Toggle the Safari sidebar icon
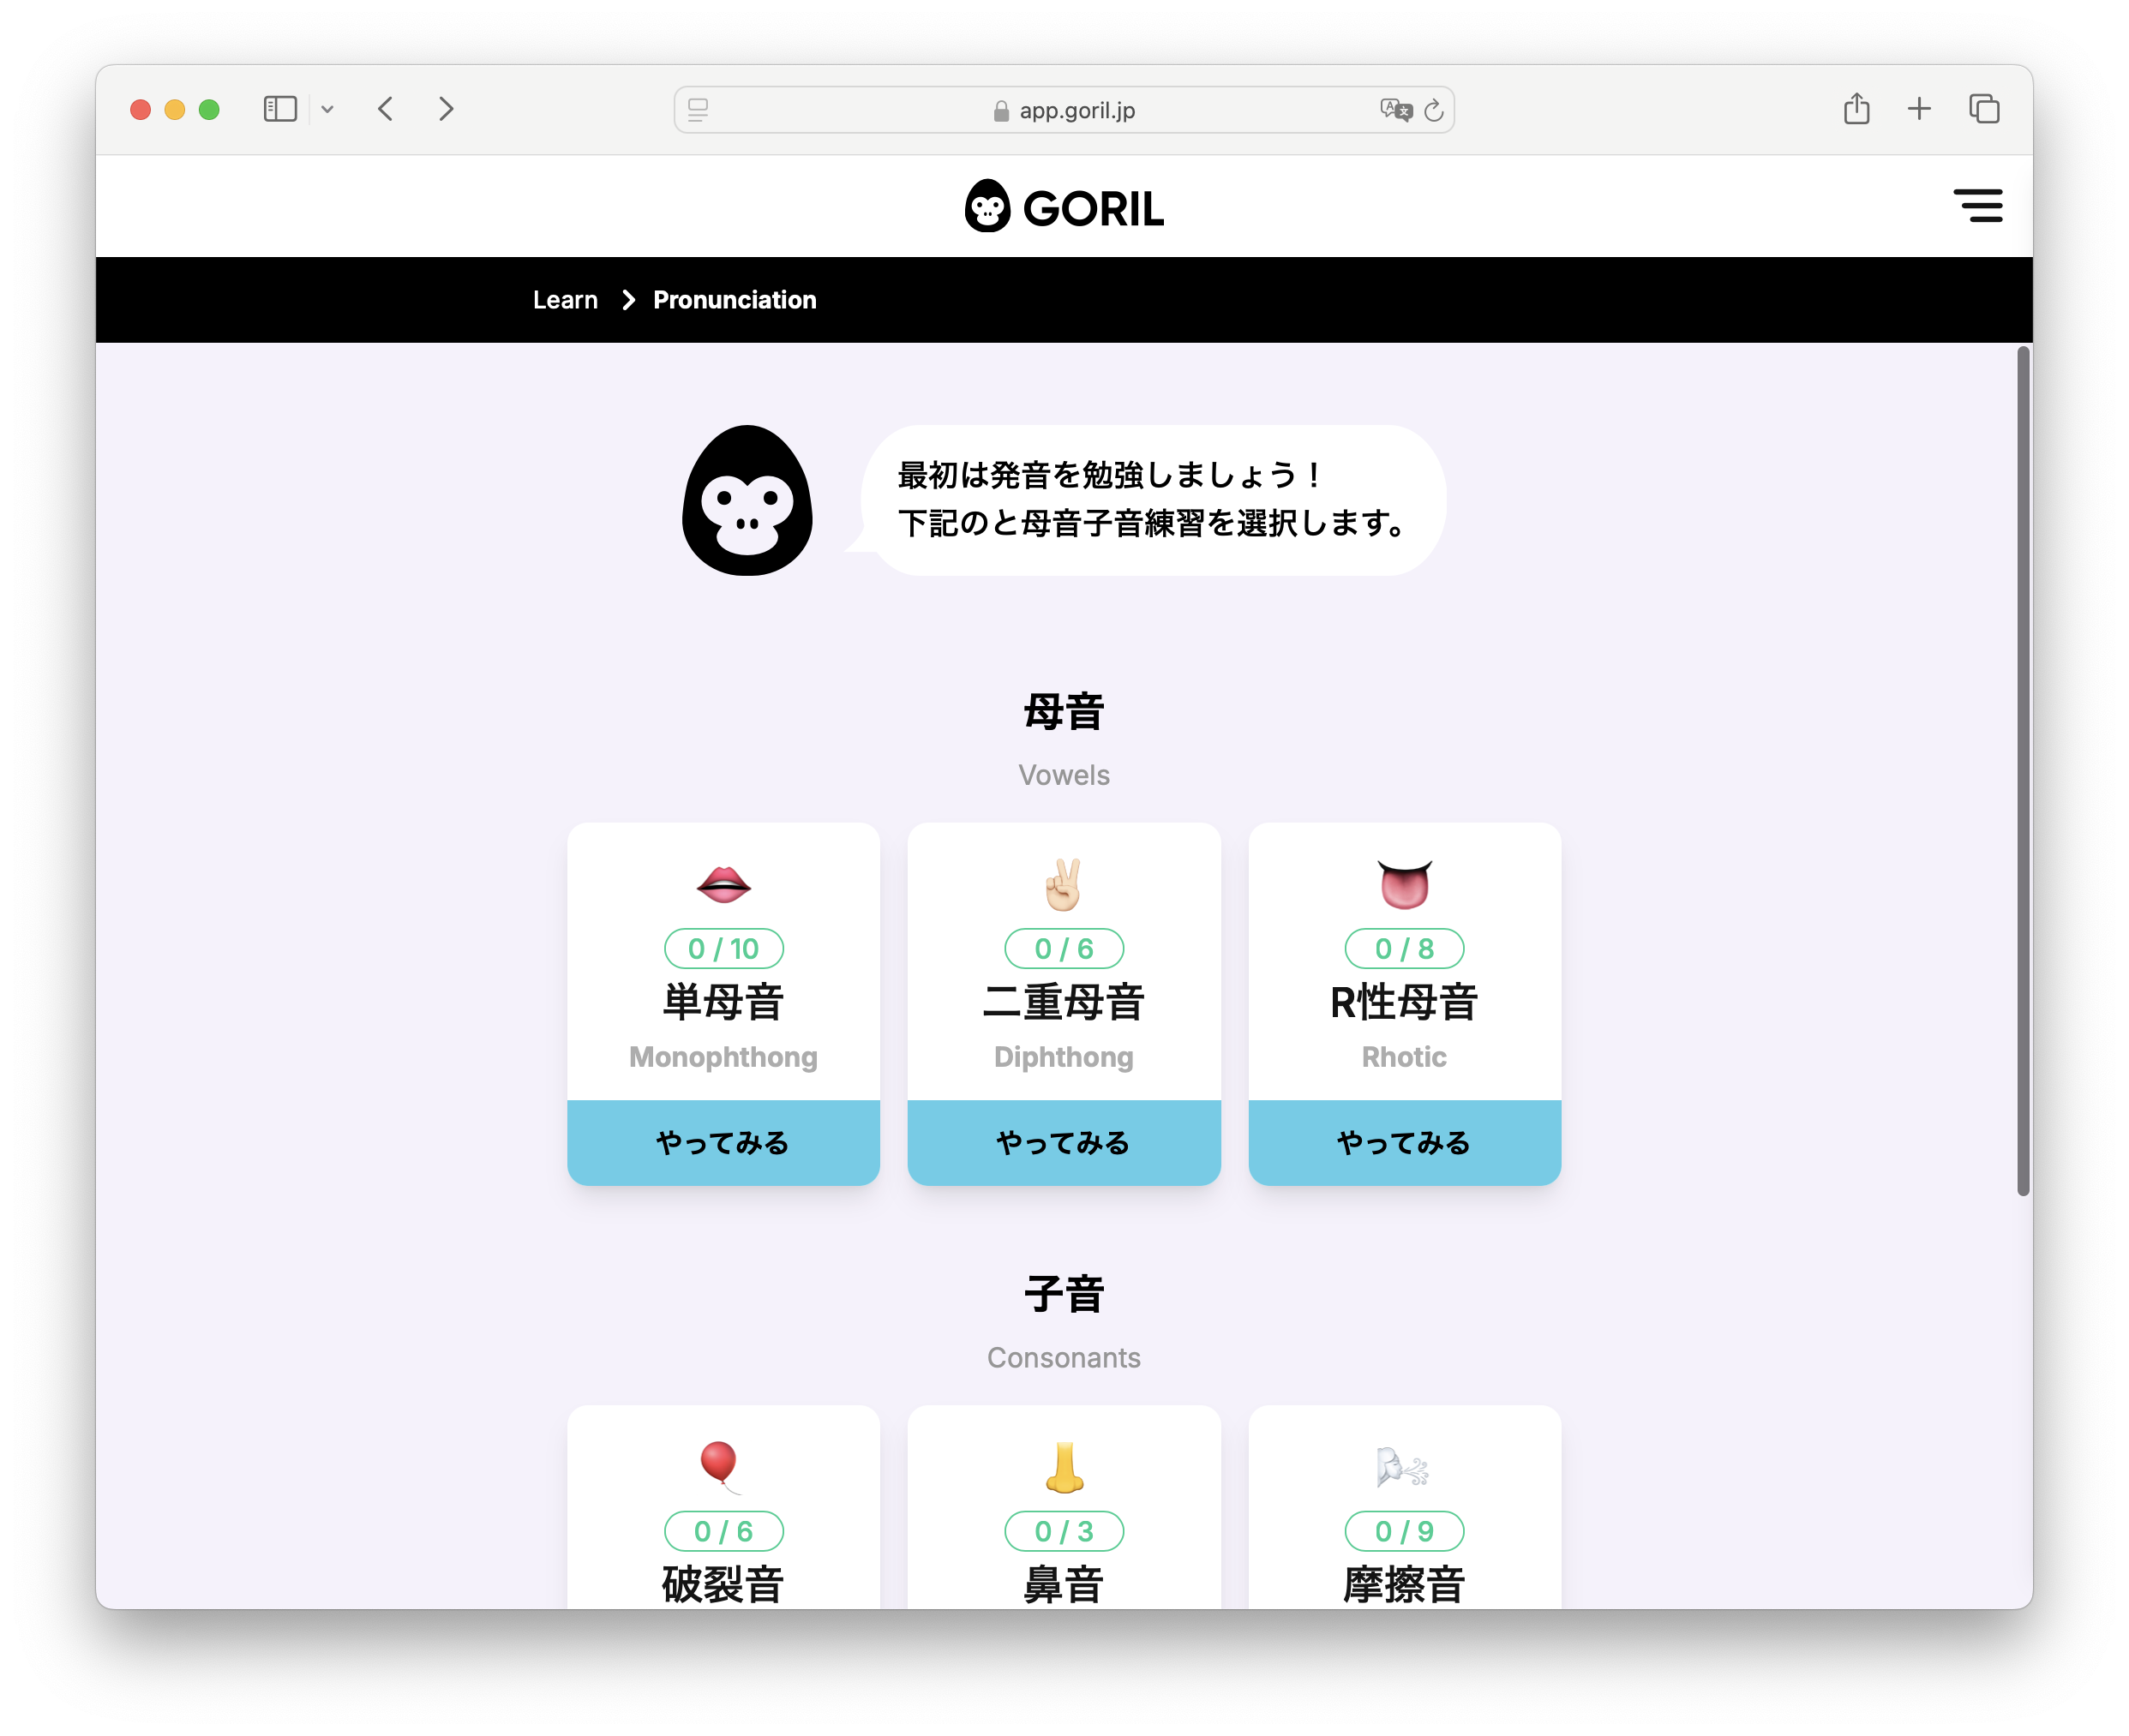This screenshot has width=2129, height=1736. coord(280,109)
